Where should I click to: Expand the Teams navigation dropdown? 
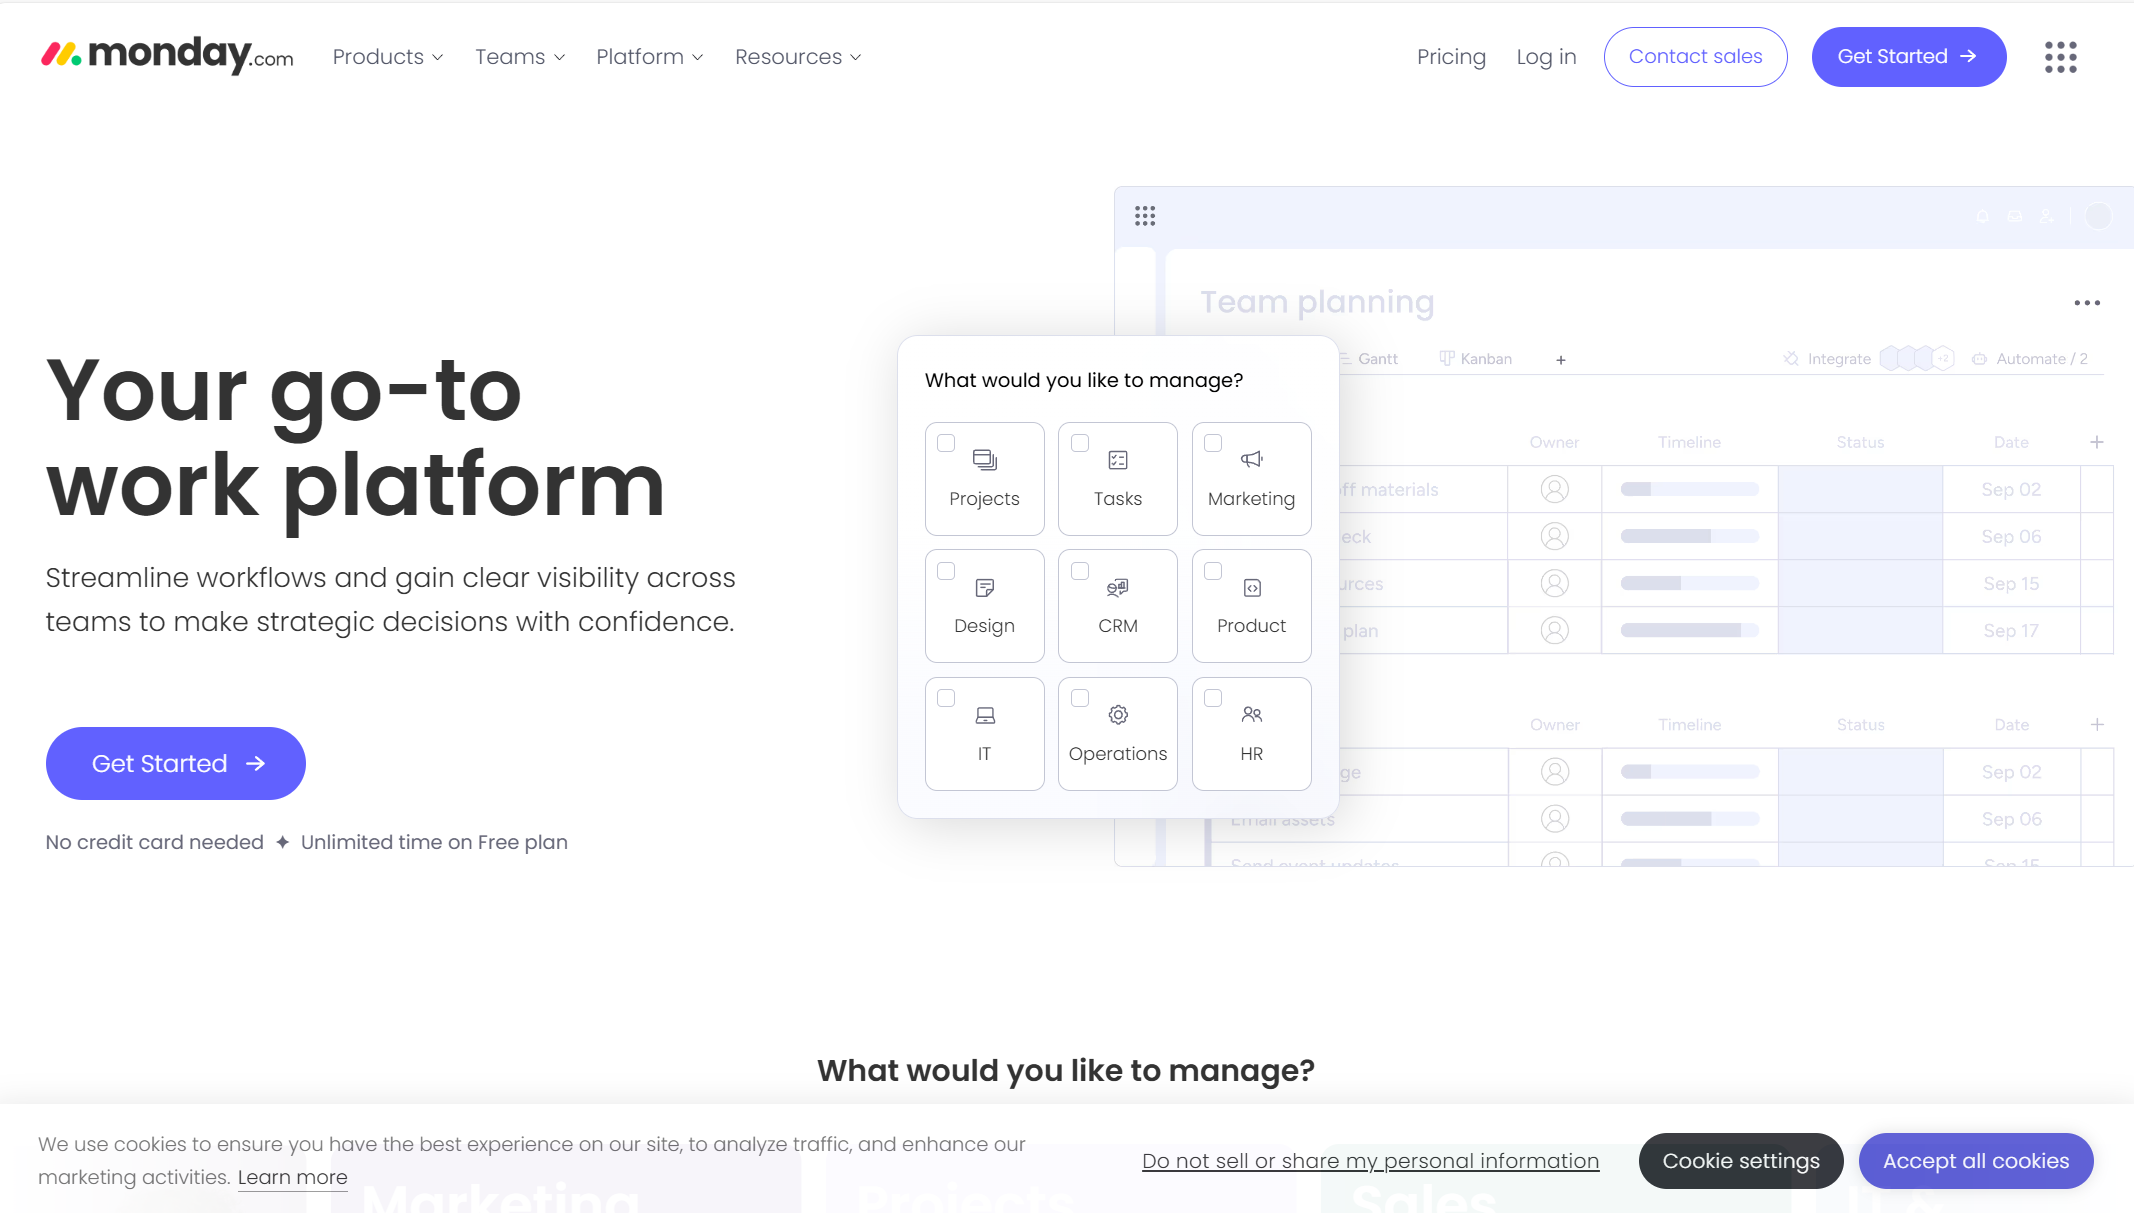click(520, 56)
